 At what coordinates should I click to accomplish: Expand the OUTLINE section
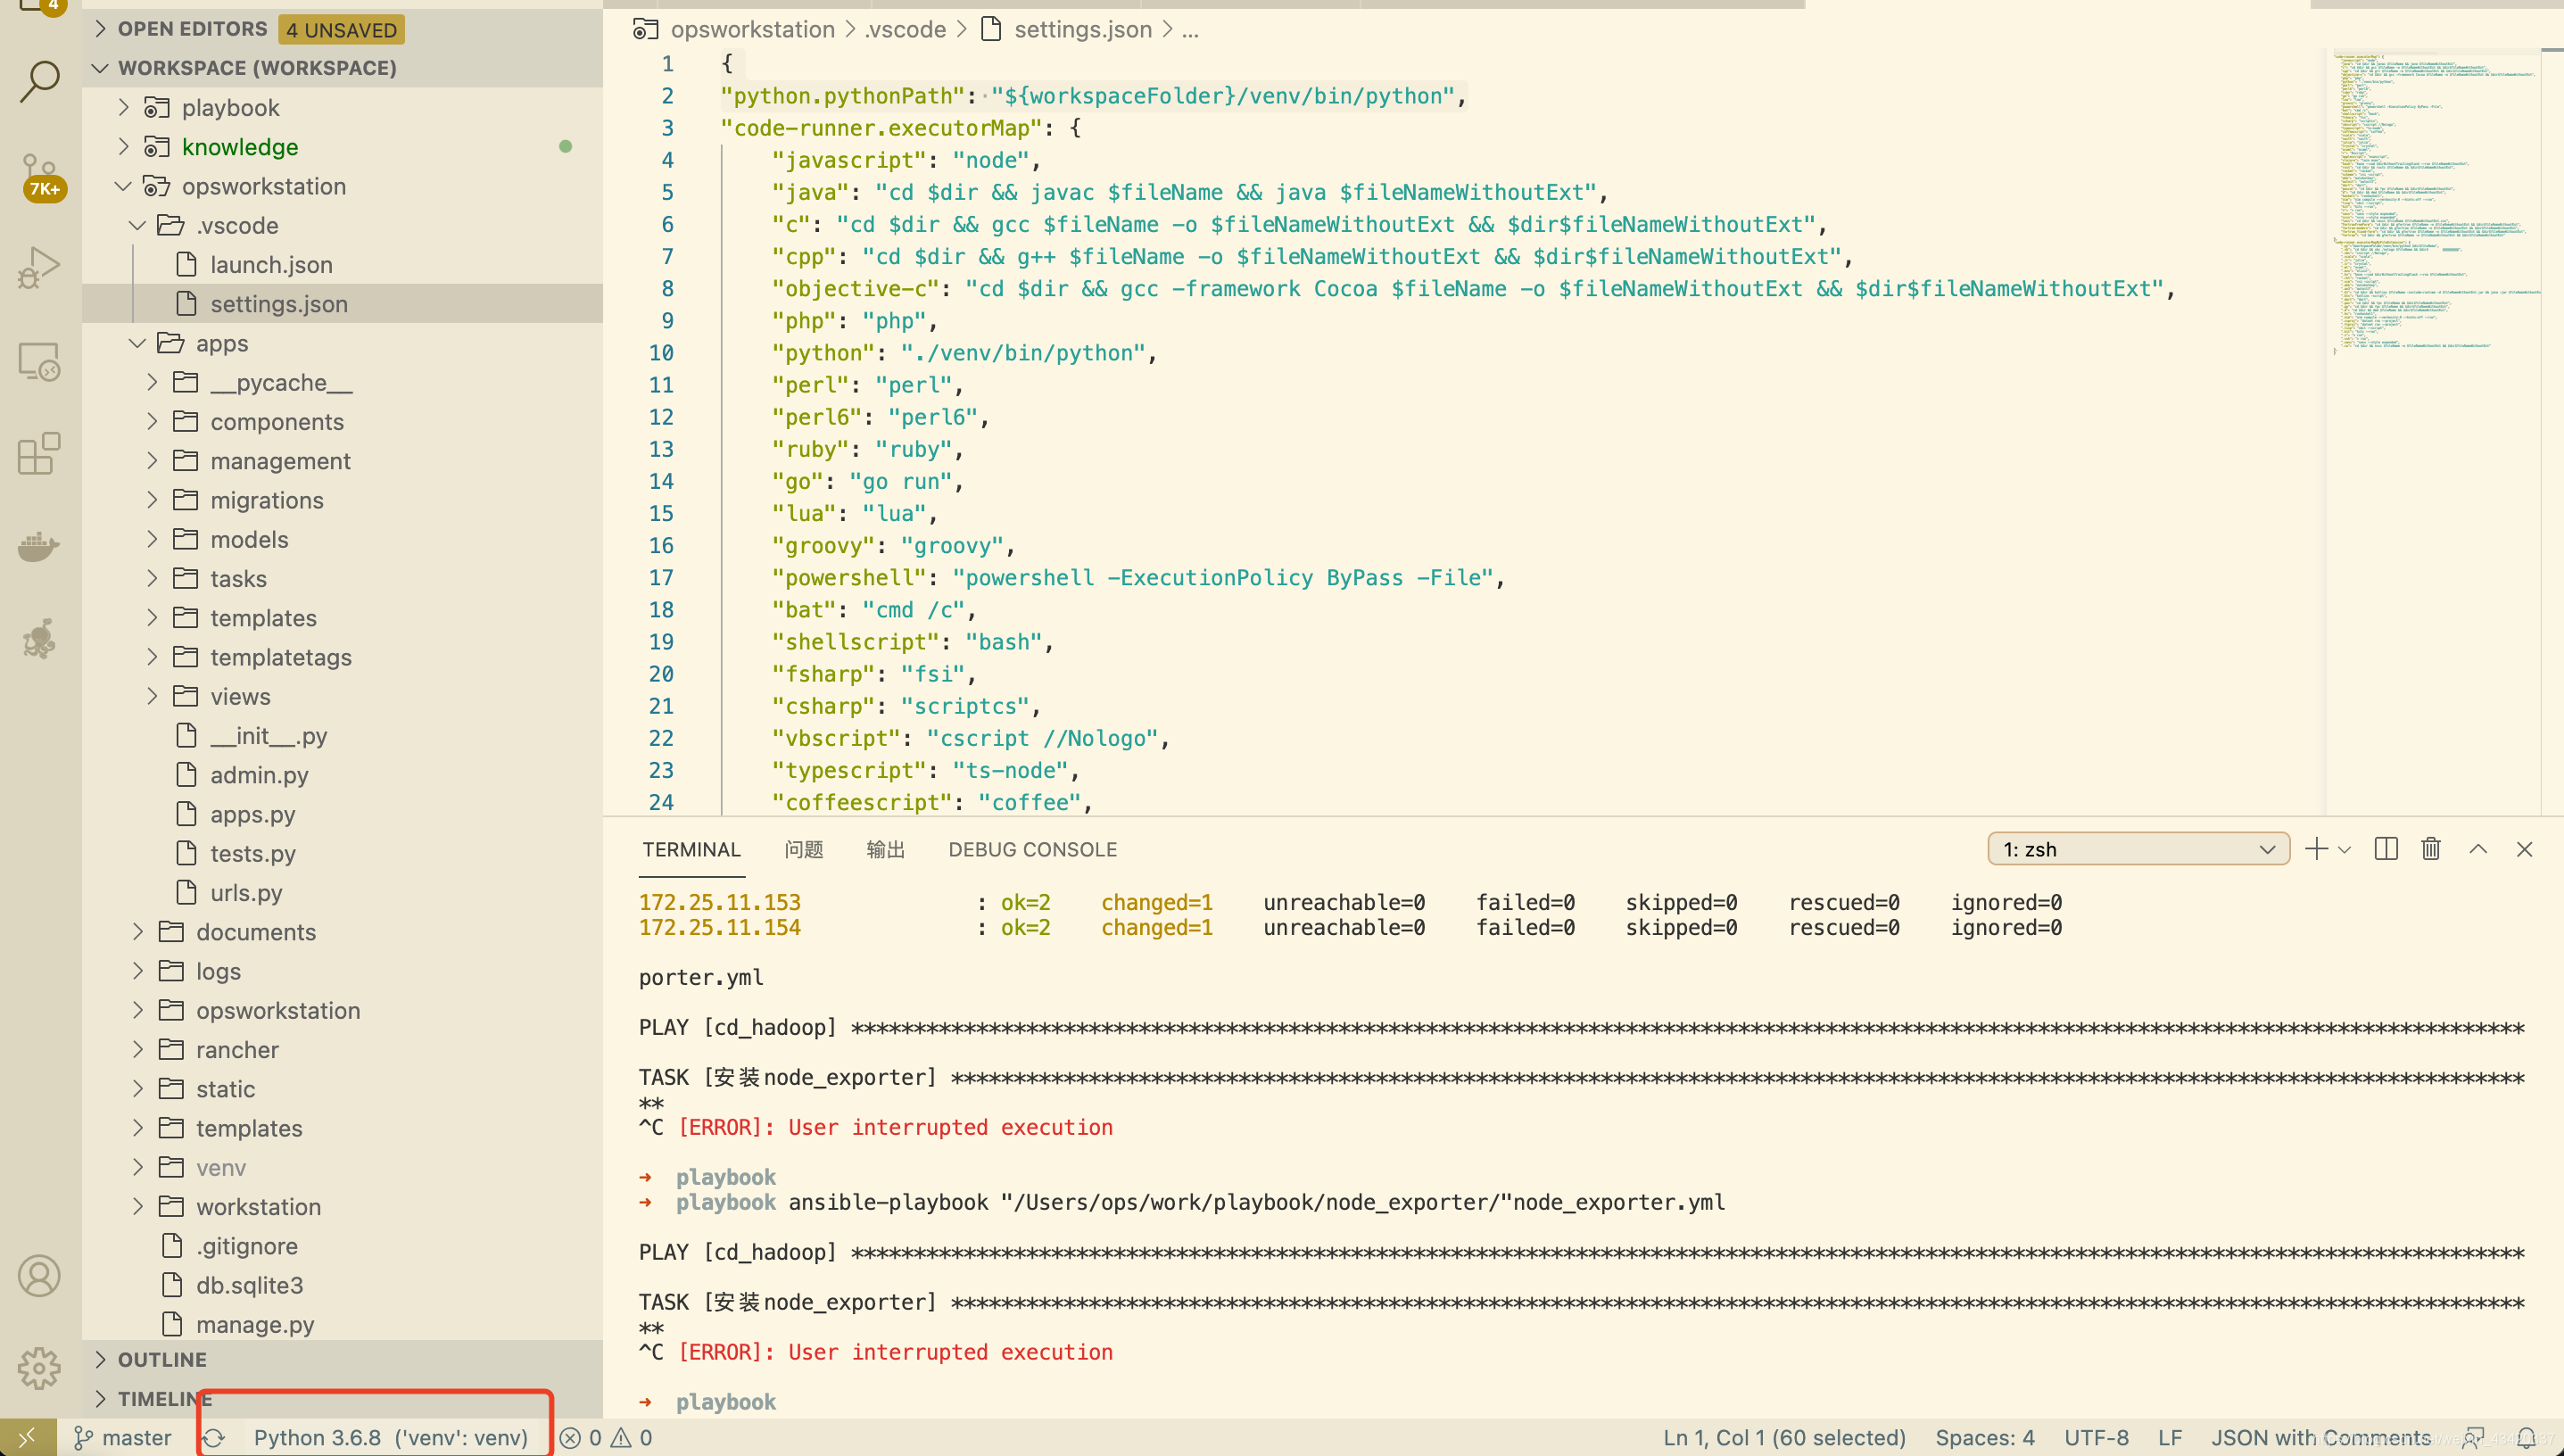click(x=162, y=1359)
